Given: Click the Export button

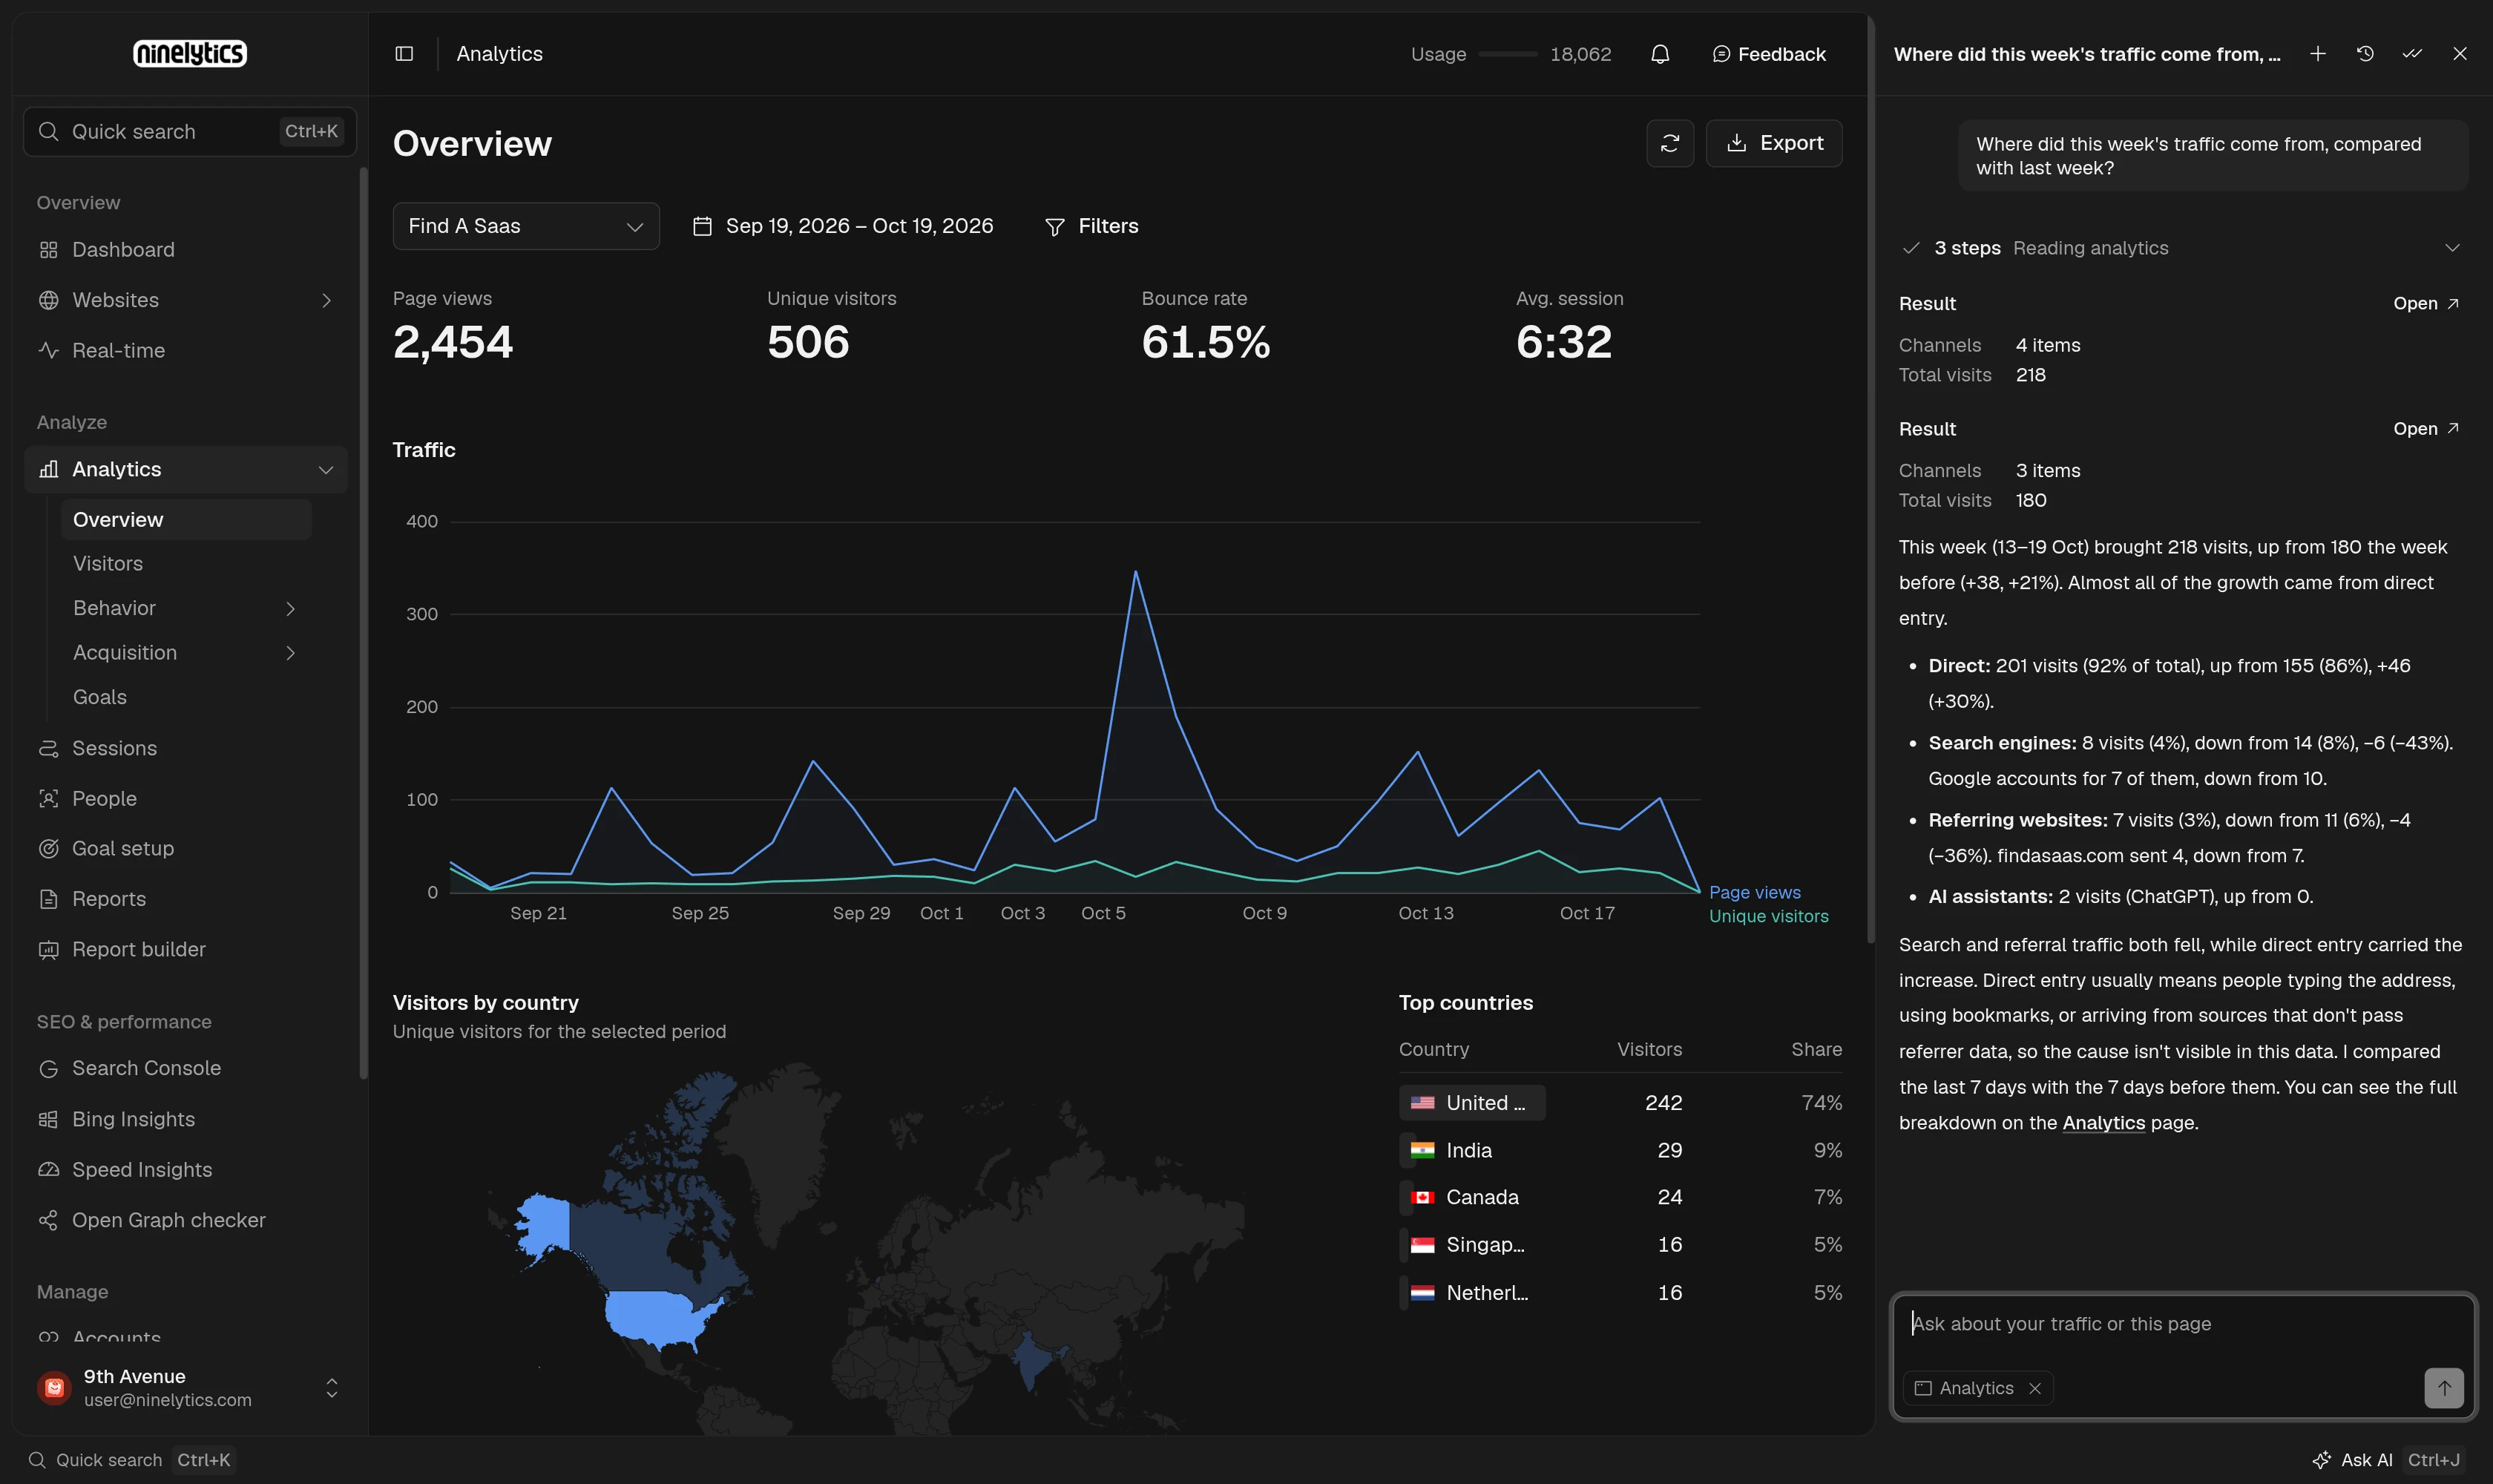Looking at the screenshot, I should (x=1774, y=143).
